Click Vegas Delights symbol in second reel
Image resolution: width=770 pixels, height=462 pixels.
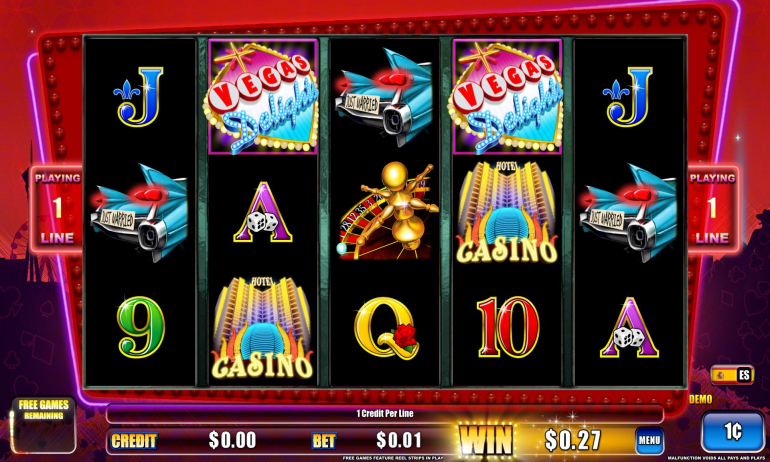click(x=263, y=97)
